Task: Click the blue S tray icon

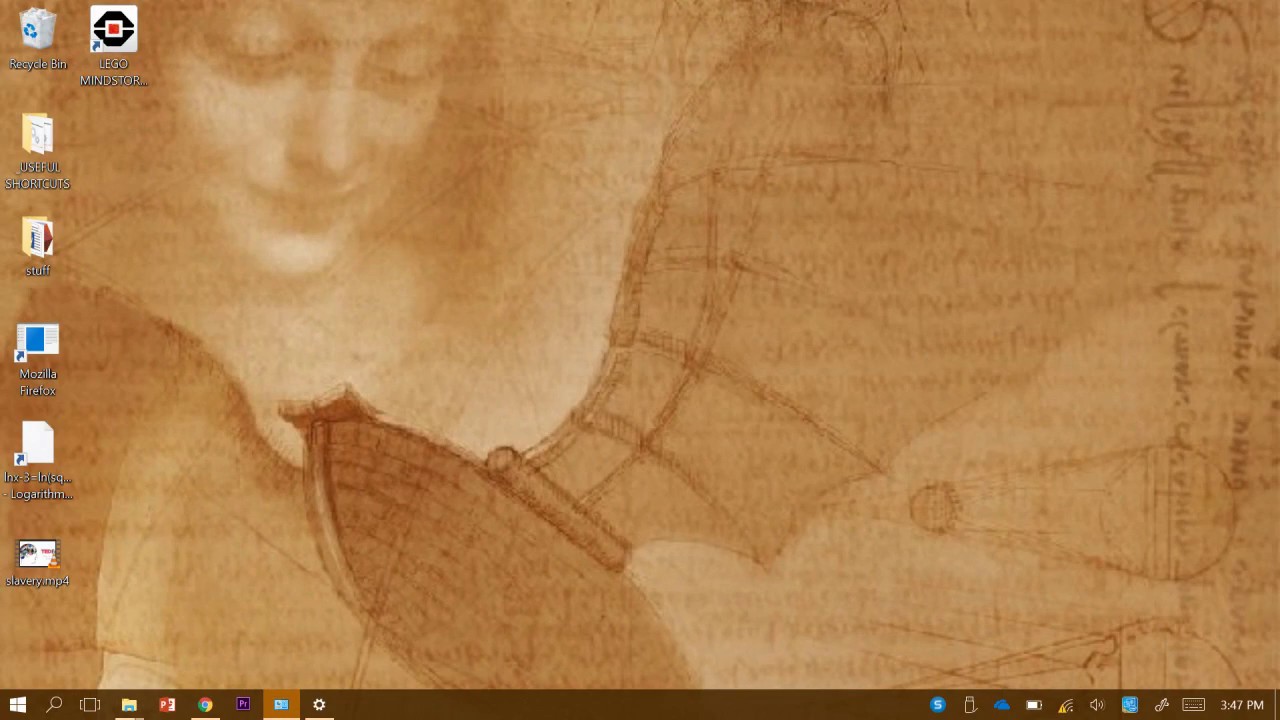Action: pos(938,705)
